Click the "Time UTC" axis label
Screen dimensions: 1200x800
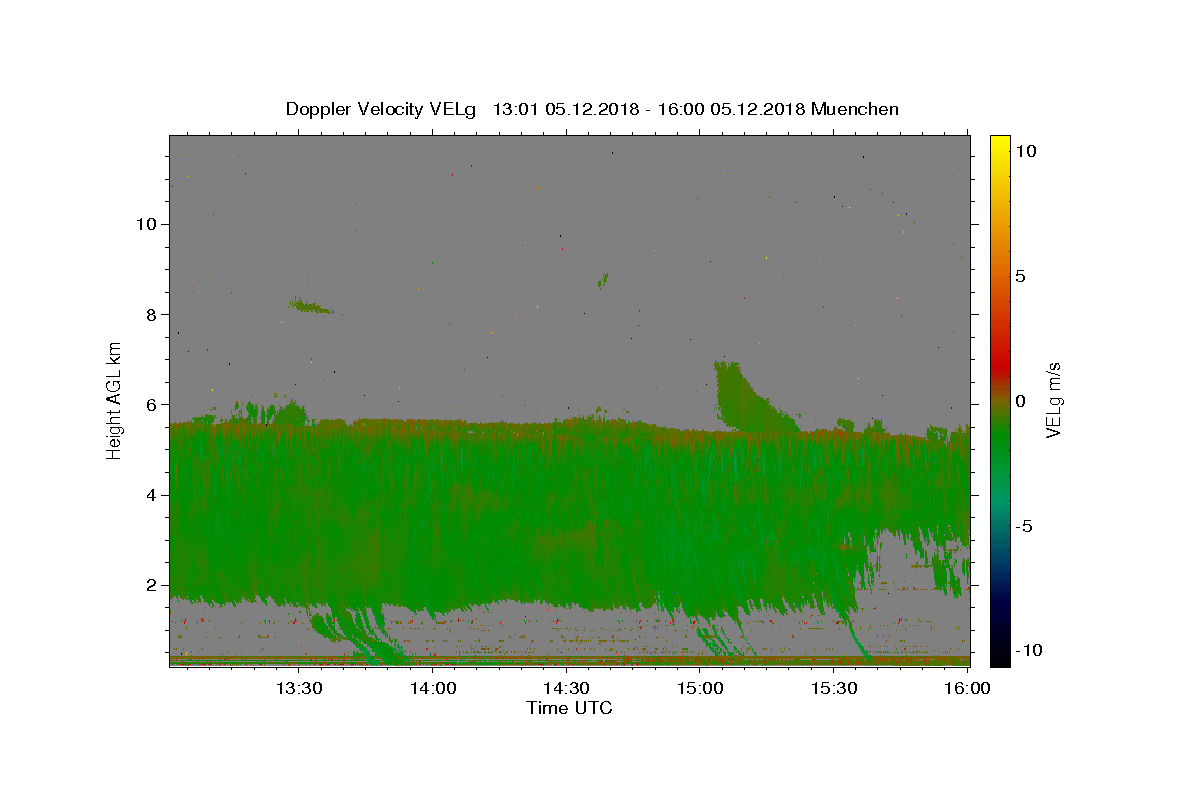point(569,708)
